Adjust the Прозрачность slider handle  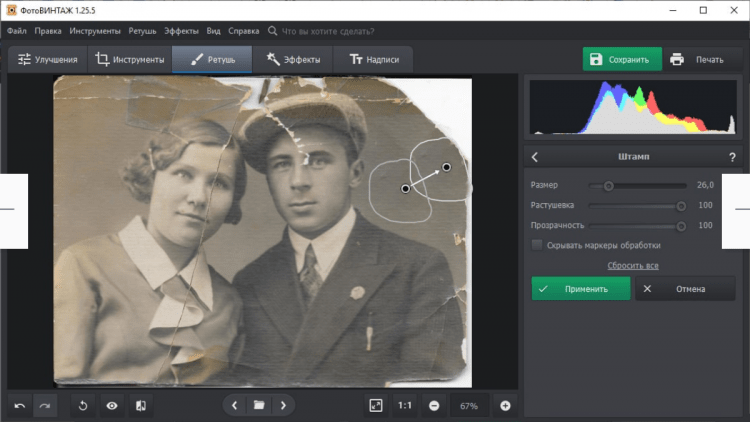pos(681,226)
